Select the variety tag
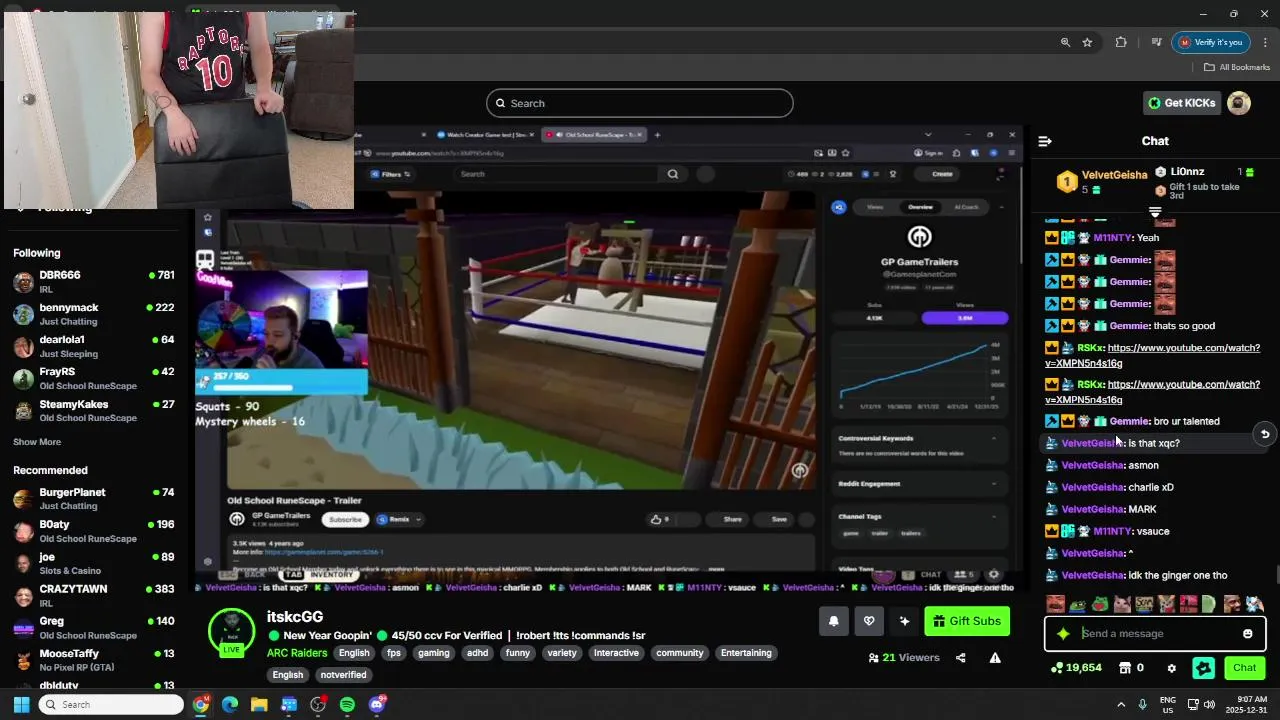Image resolution: width=1280 pixels, height=720 pixels. (562, 653)
